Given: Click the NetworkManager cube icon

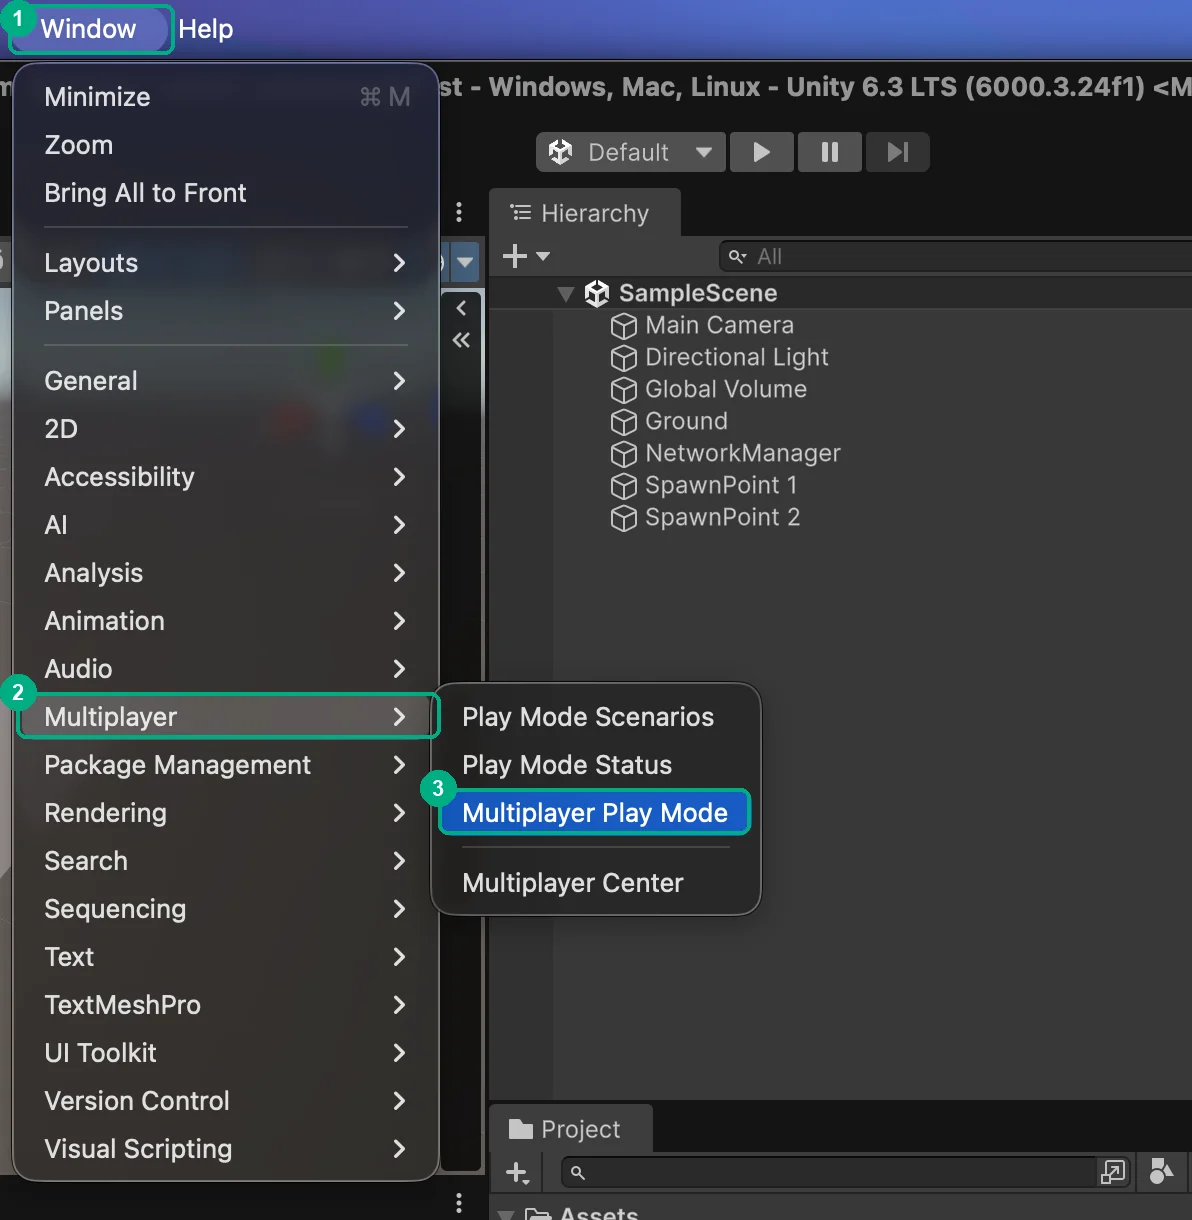Looking at the screenshot, I should click(x=624, y=454).
